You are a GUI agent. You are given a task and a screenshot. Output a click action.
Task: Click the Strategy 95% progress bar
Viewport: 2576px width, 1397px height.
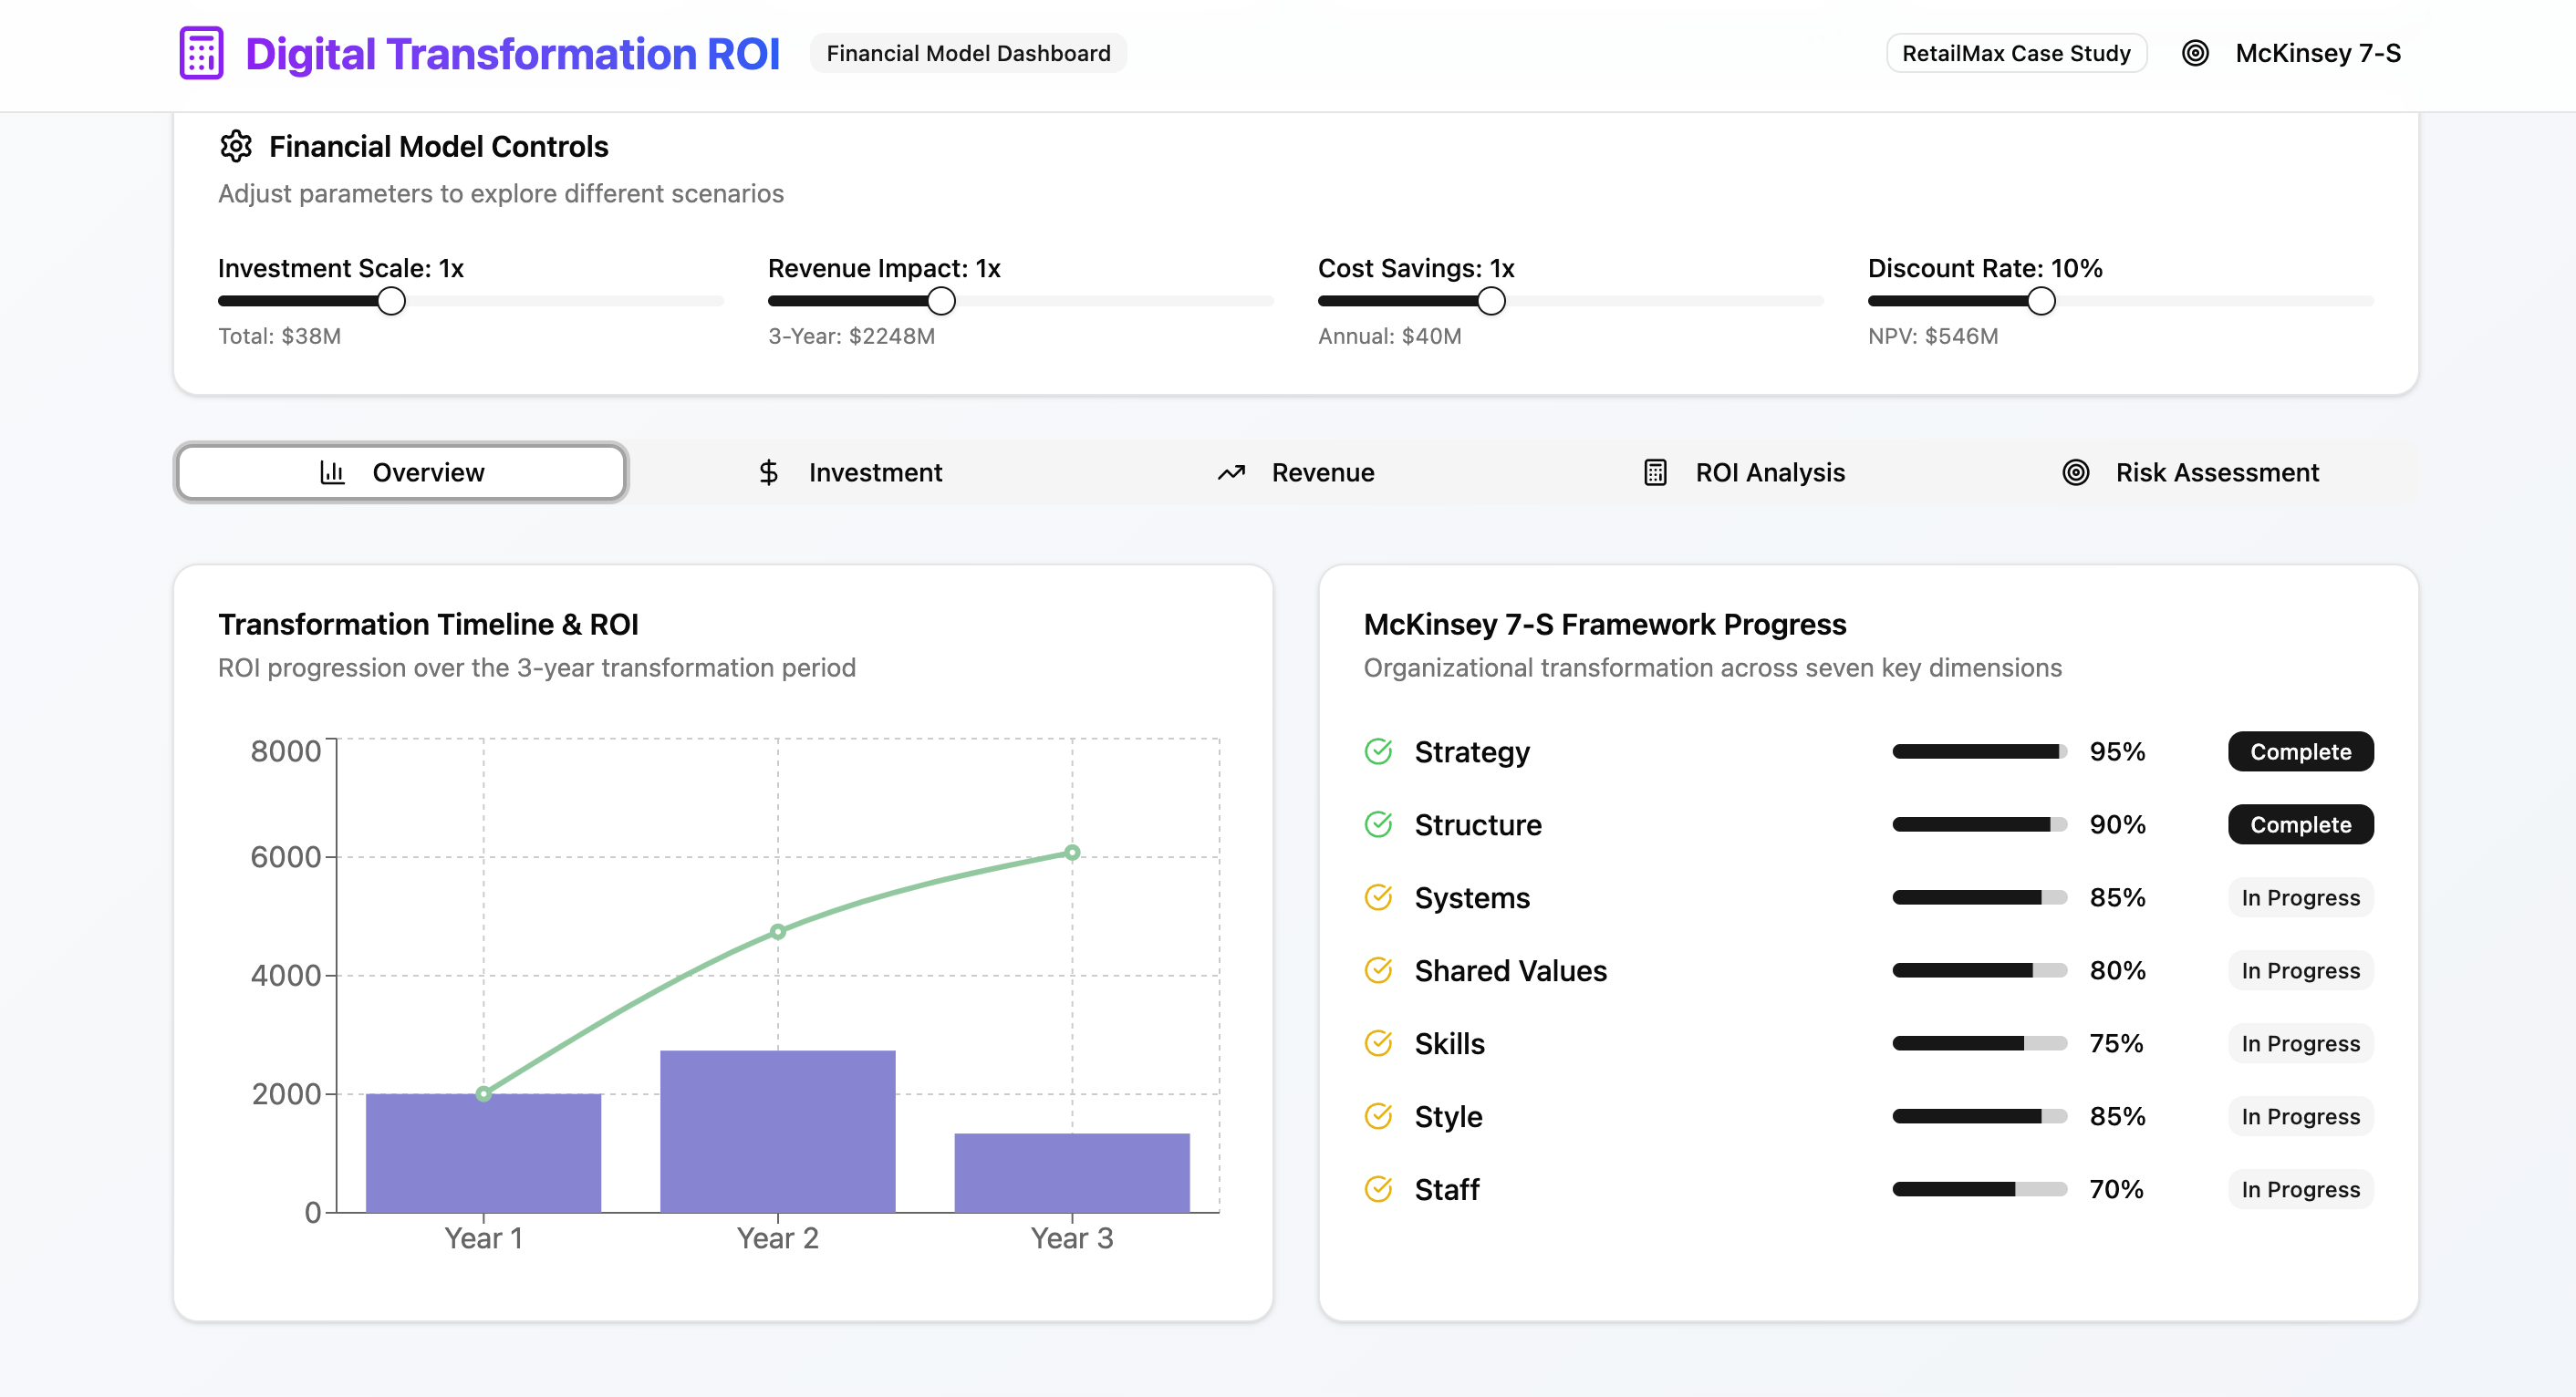coord(1979,751)
